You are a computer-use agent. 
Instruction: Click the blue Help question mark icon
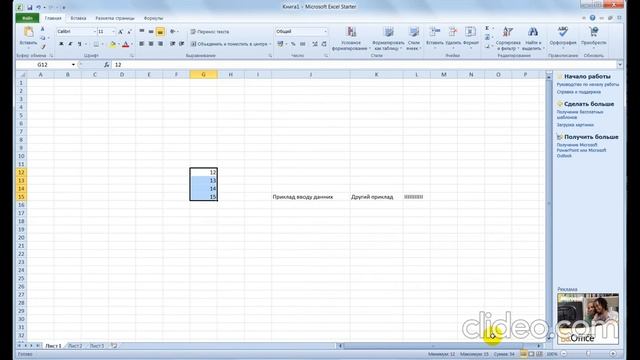tap(592, 18)
